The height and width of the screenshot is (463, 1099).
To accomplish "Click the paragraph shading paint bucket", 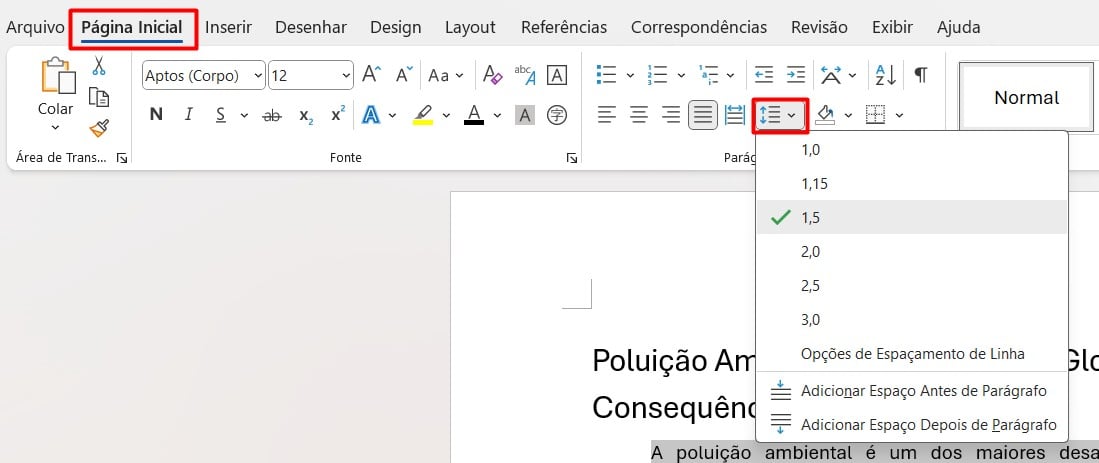I will 826,115.
